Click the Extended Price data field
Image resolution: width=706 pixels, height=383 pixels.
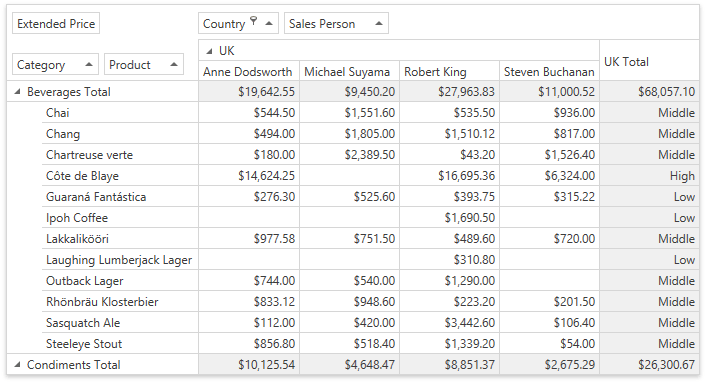[56, 23]
